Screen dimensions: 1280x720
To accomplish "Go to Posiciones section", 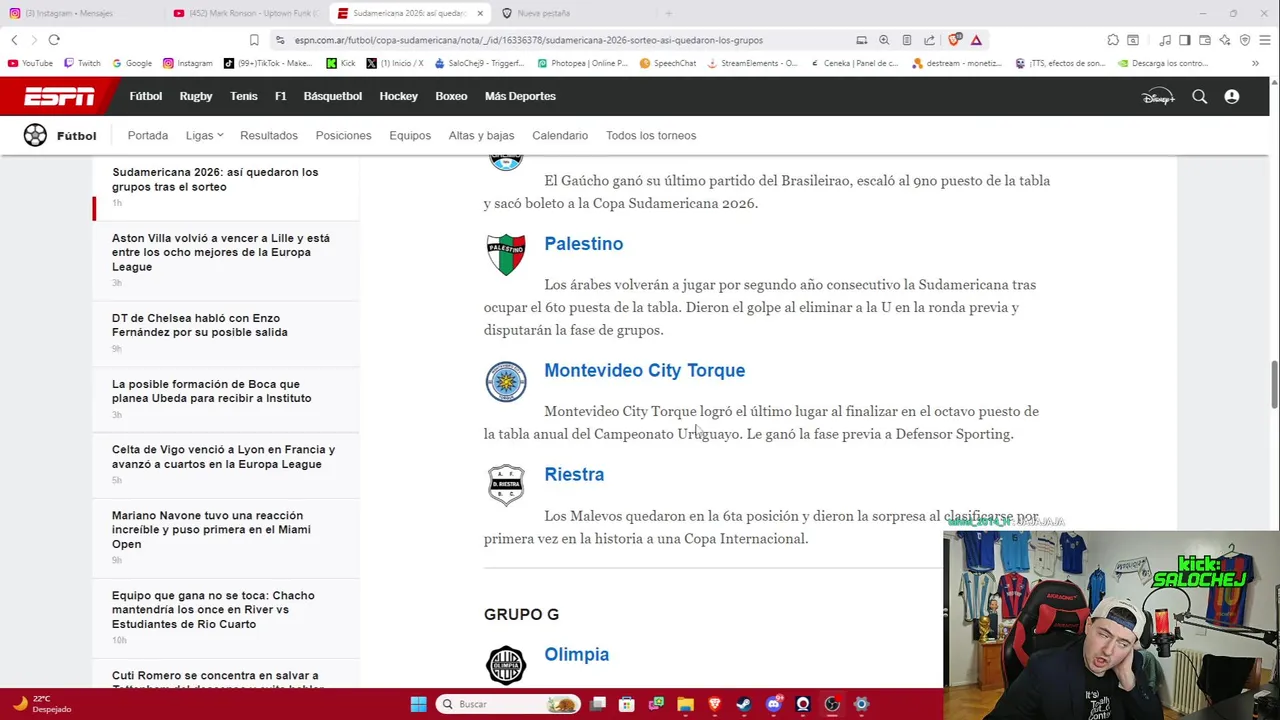I will (x=343, y=135).
